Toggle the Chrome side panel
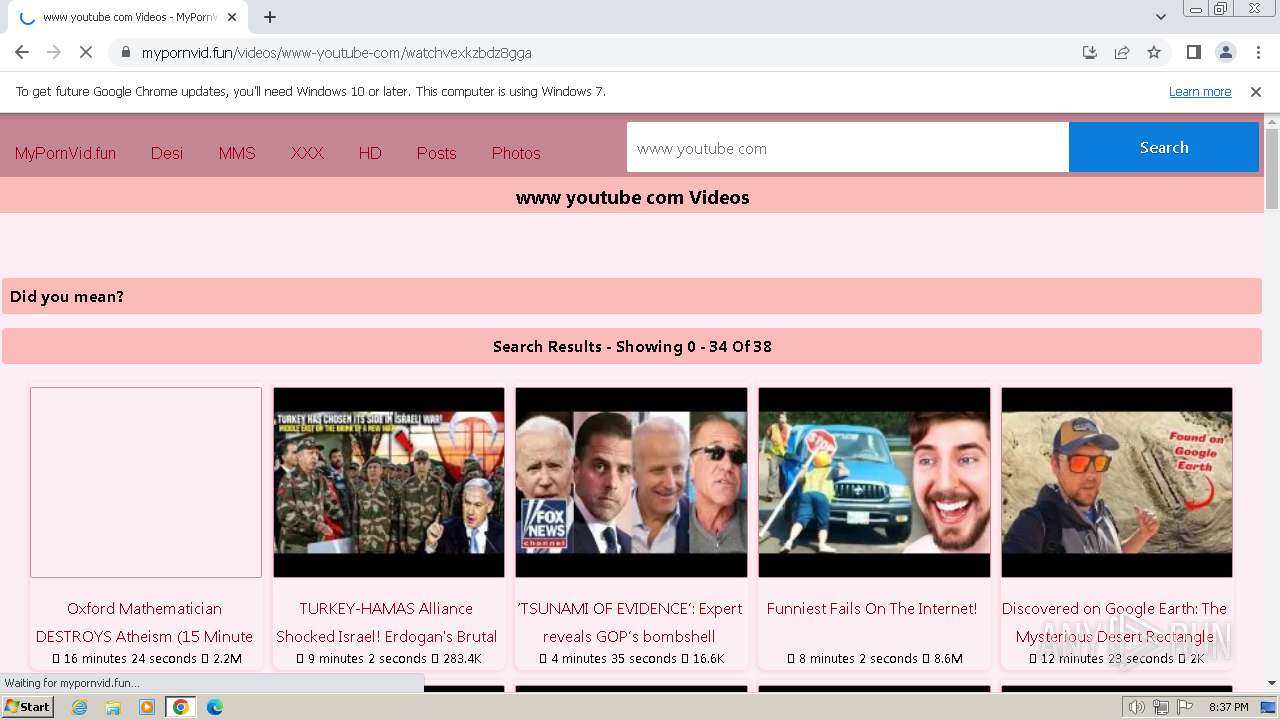Image resolution: width=1280 pixels, height=720 pixels. point(1193,52)
